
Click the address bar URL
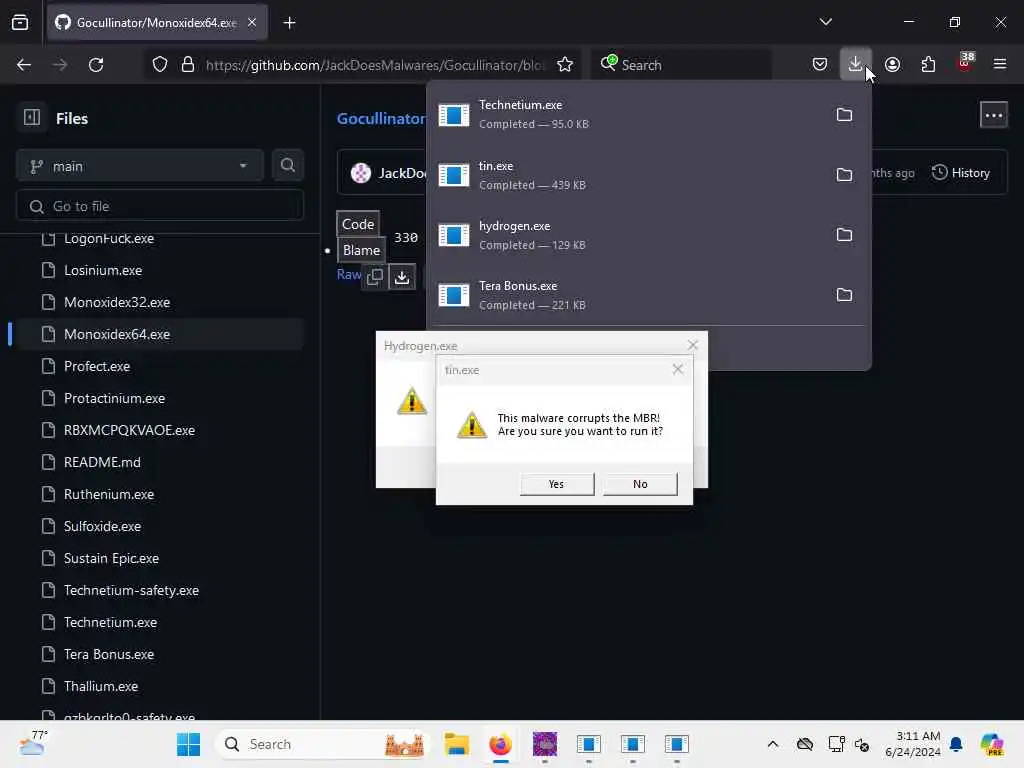[374, 65]
